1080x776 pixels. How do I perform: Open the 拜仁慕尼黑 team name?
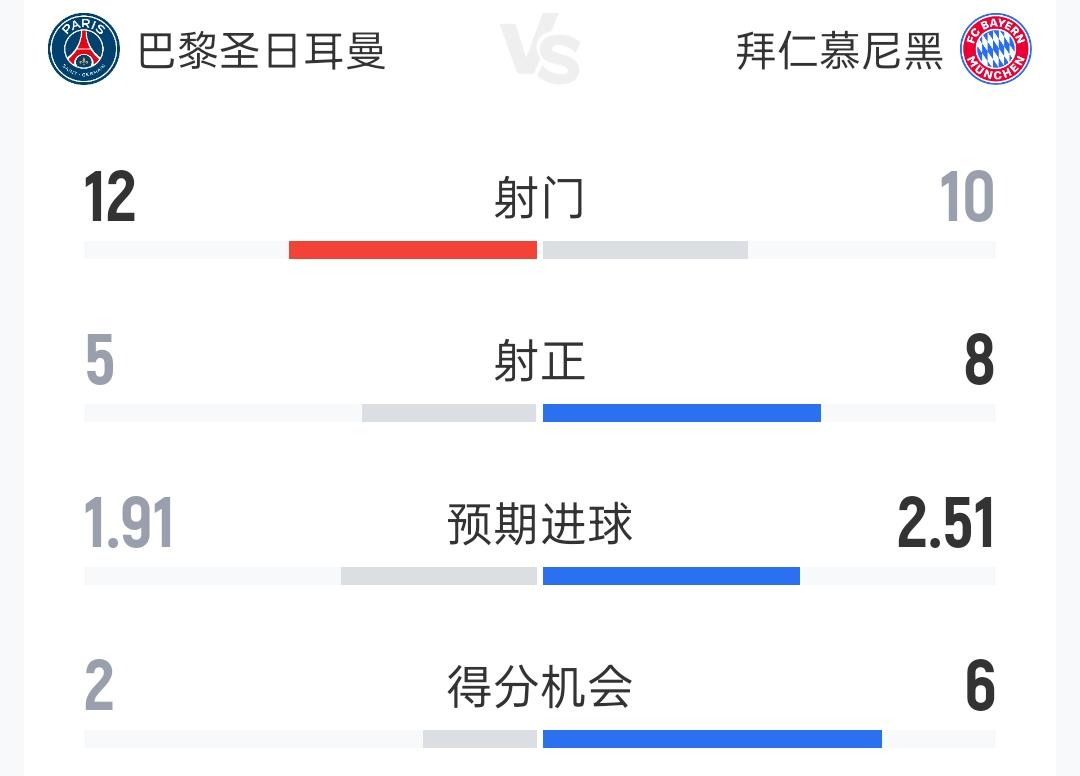coord(839,50)
